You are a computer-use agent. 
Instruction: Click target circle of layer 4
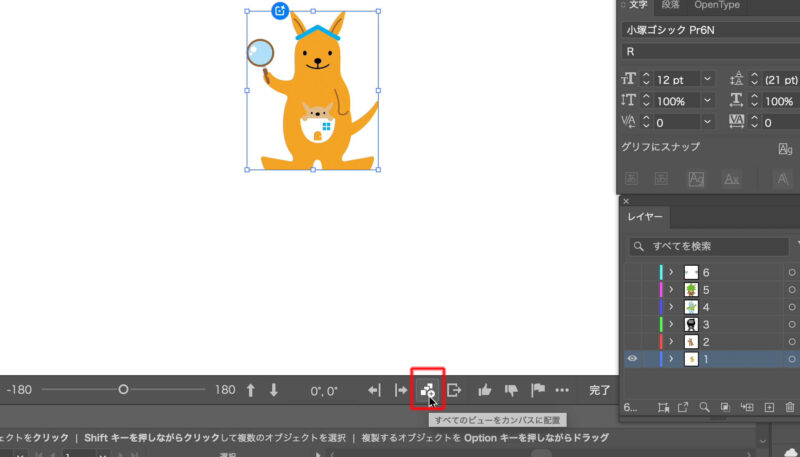(792, 307)
